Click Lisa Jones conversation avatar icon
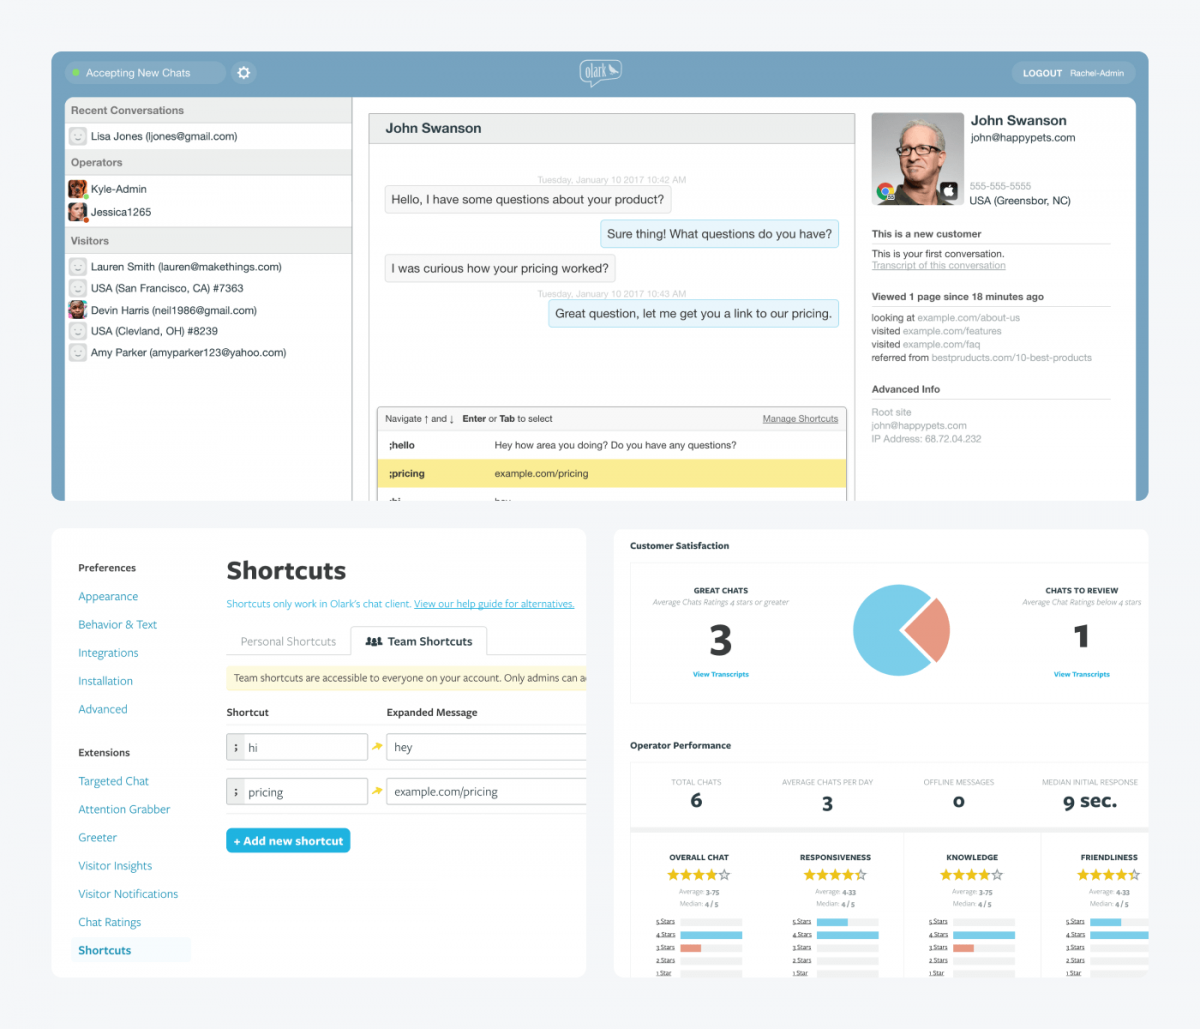The width and height of the screenshot is (1200, 1029). pos(77,136)
